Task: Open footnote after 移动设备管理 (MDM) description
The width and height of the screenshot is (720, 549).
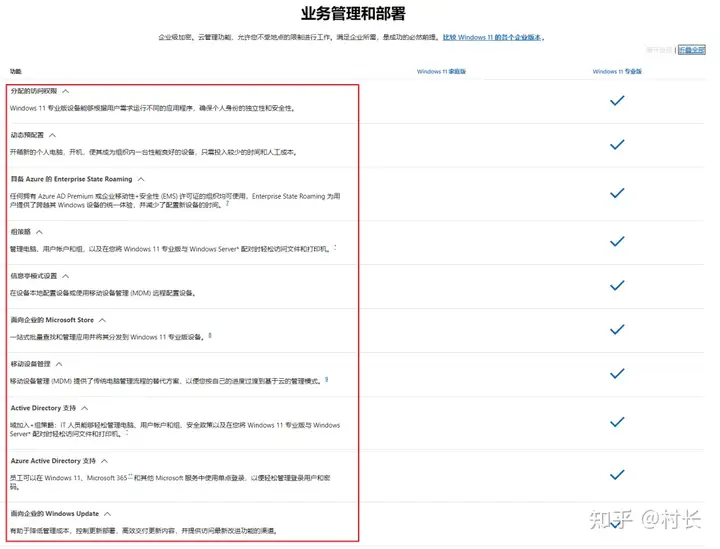Action: click(326, 380)
